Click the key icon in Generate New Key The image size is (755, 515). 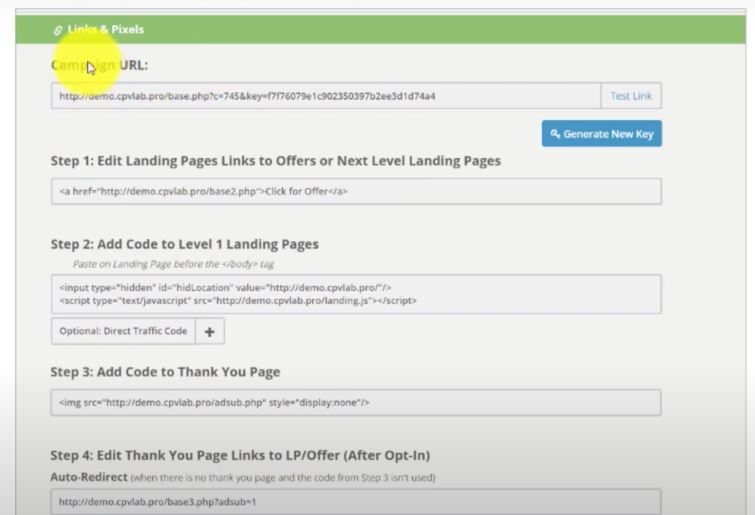555,134
